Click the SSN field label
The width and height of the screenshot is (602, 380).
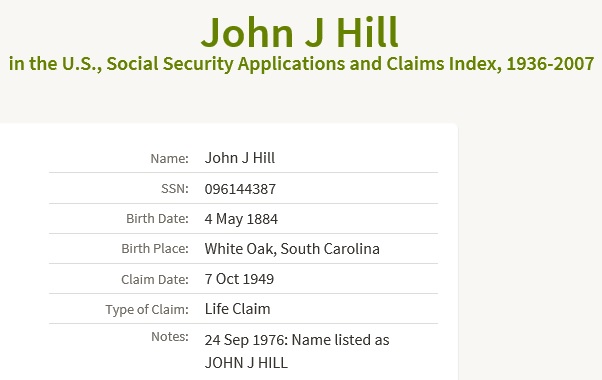[x=175, y=188]
